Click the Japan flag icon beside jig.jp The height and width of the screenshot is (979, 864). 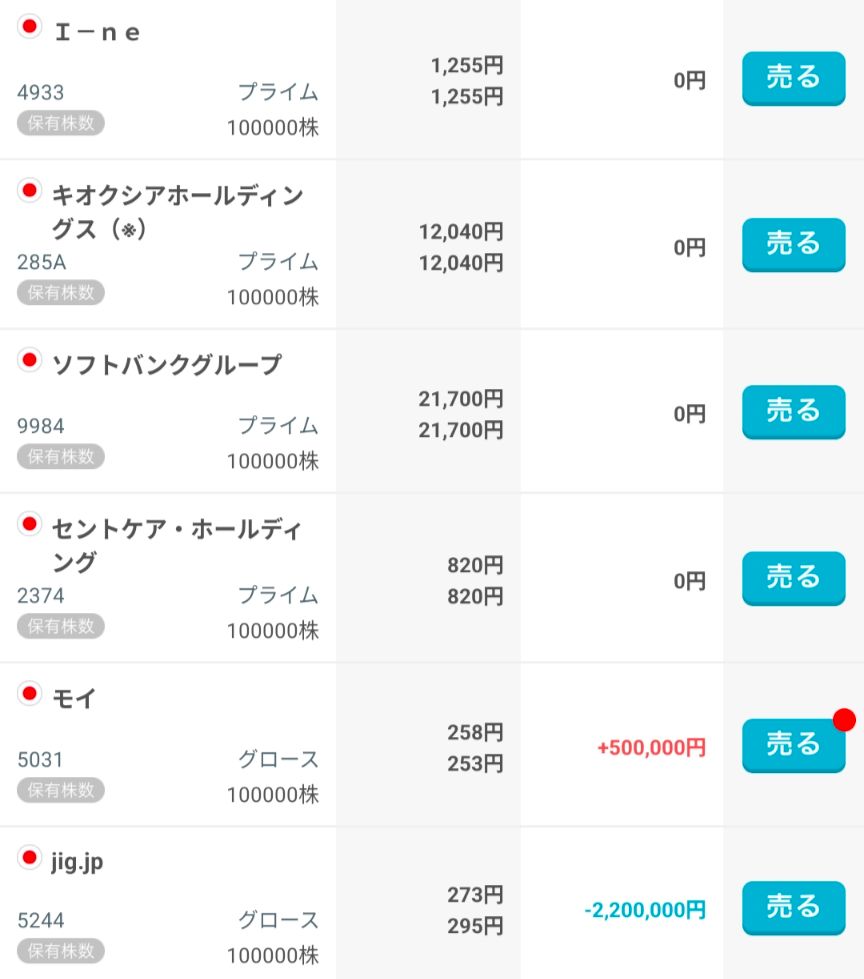point(29,857)
